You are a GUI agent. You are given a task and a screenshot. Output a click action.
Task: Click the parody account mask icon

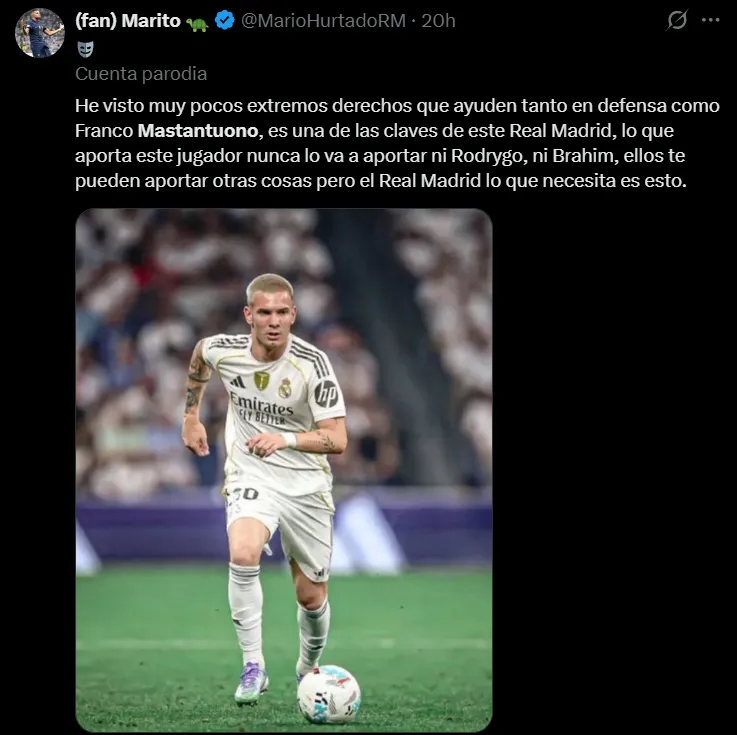pos(86,48)
